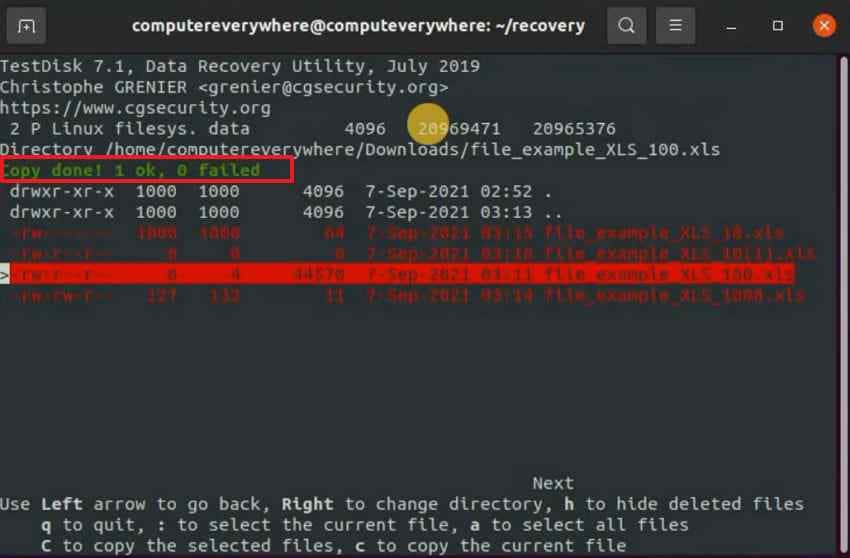Open the terminal hamburger menu
This screenshot has height=558, width=850.
point(675,25)
